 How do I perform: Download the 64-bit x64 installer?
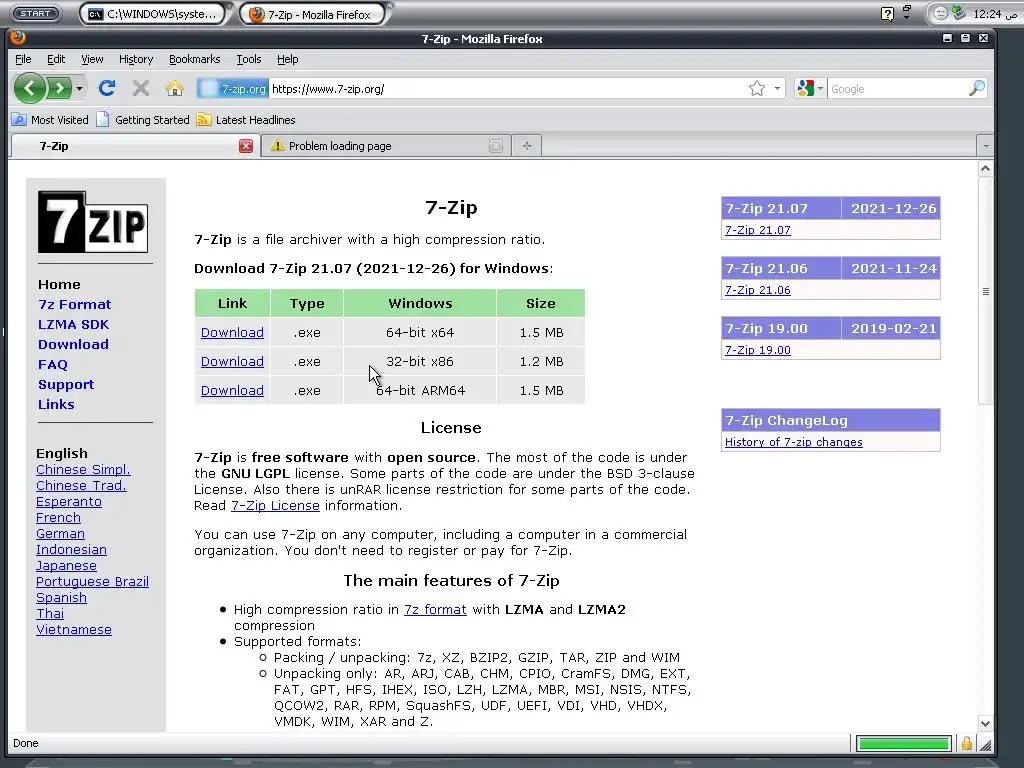[x=232, y=332]
